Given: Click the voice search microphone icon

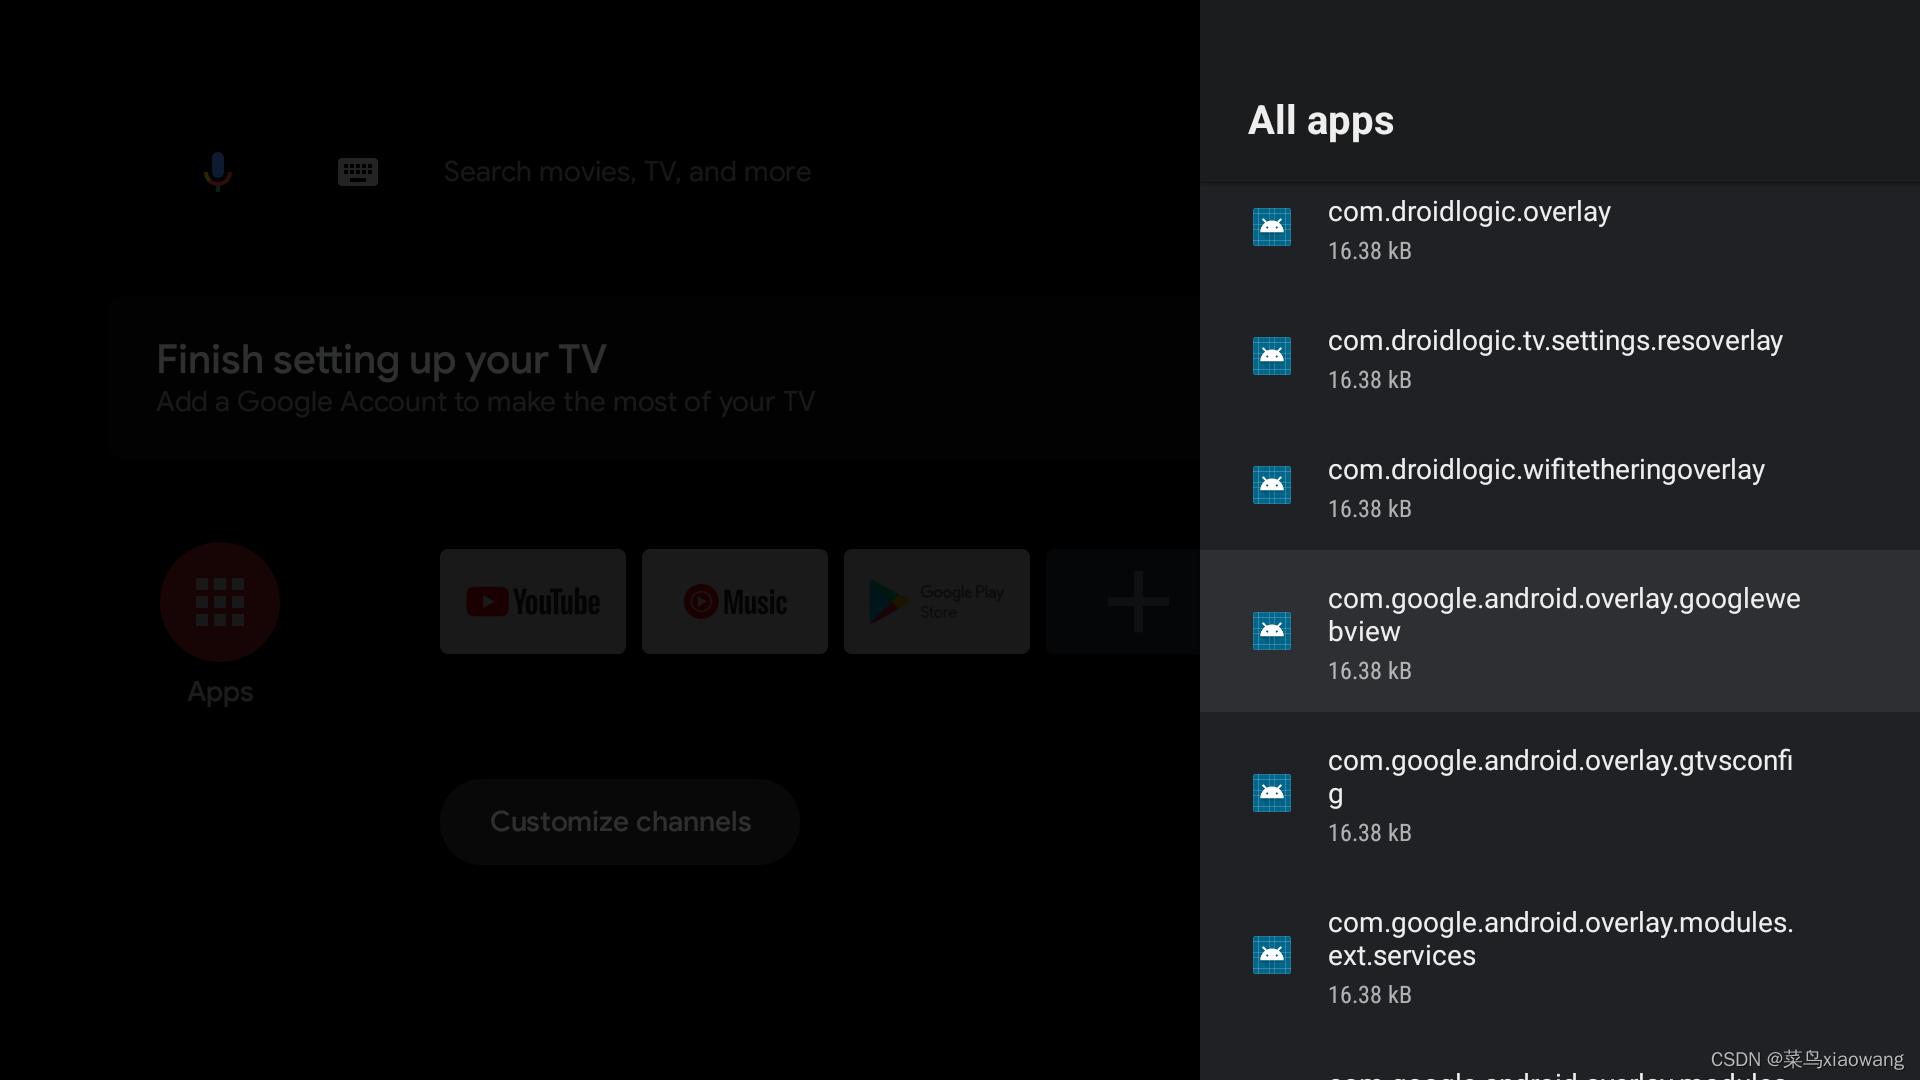Looking at the screenshot, I should tap(217, 171).
